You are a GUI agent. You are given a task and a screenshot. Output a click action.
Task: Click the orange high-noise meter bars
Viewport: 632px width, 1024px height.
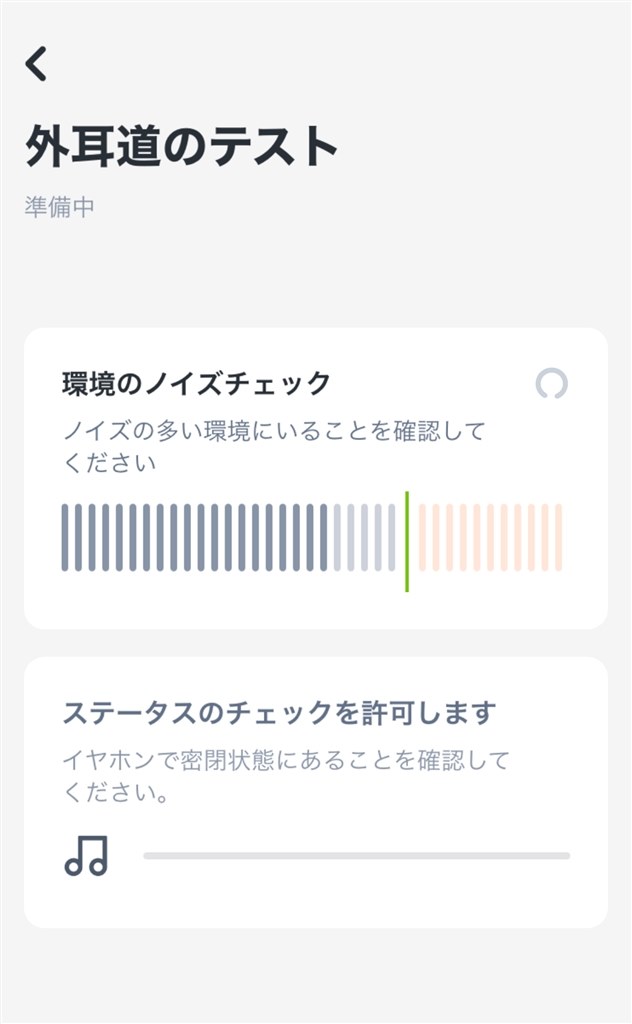(x=490, y=538)
